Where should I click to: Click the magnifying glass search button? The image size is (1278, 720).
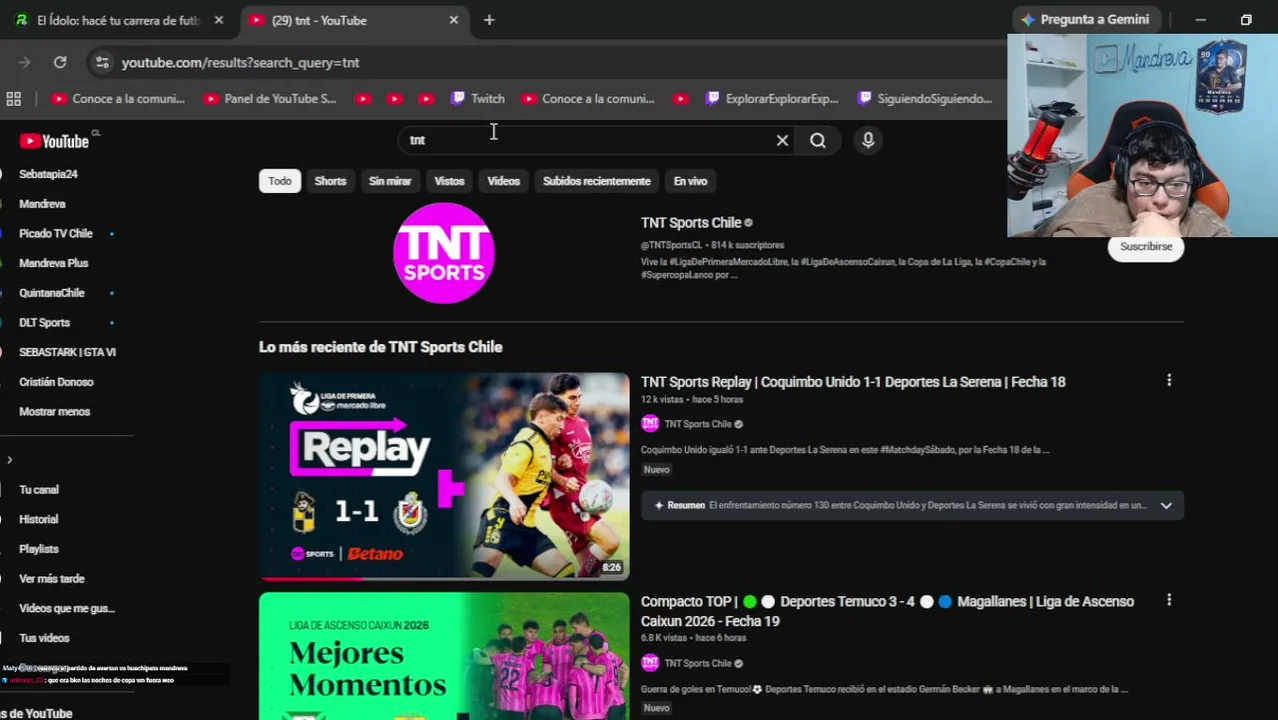[818, 140]
